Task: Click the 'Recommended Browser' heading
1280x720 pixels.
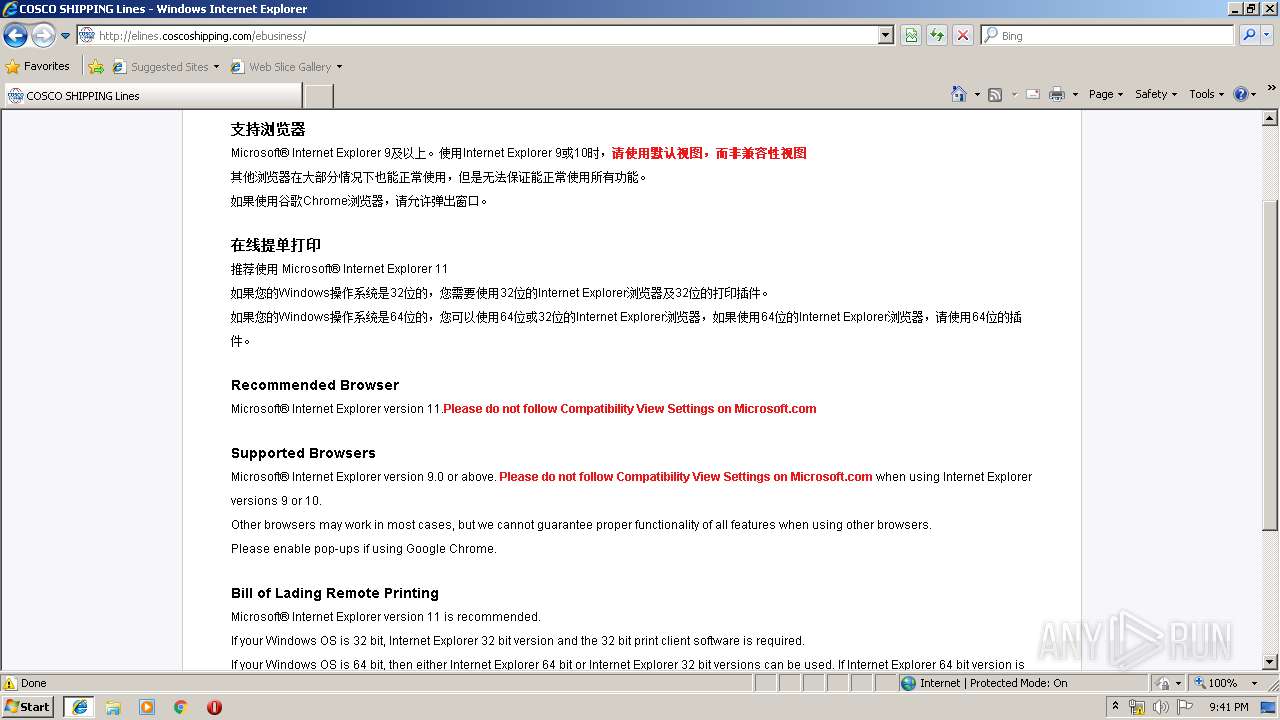Action: point(315,385)
